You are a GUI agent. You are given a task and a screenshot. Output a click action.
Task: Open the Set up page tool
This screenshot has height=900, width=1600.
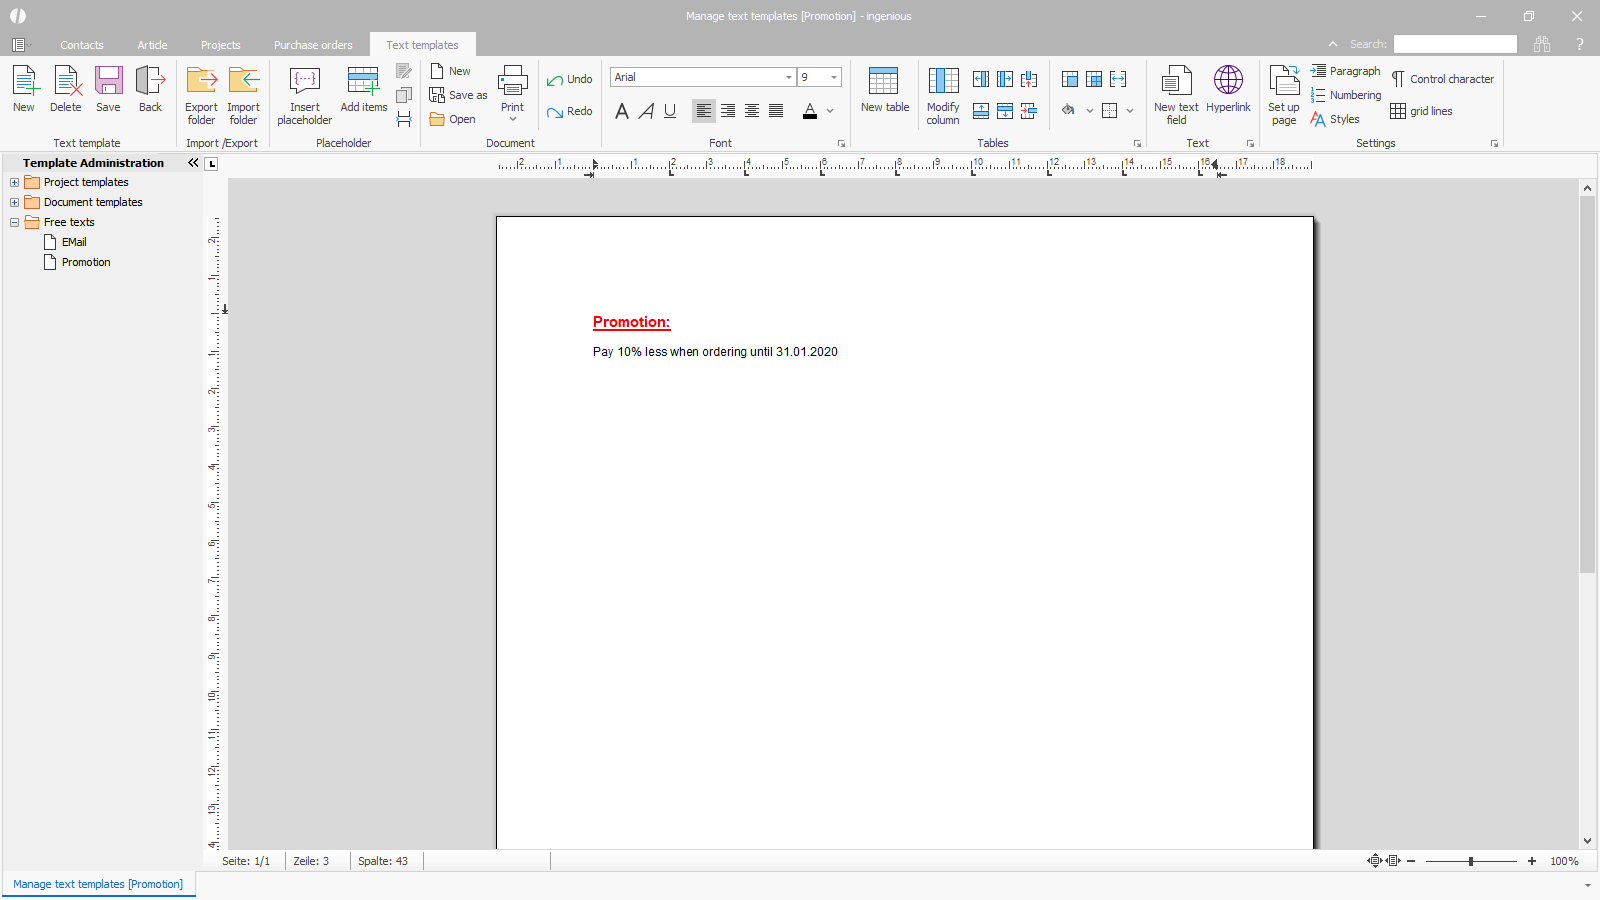[1283, 81]
